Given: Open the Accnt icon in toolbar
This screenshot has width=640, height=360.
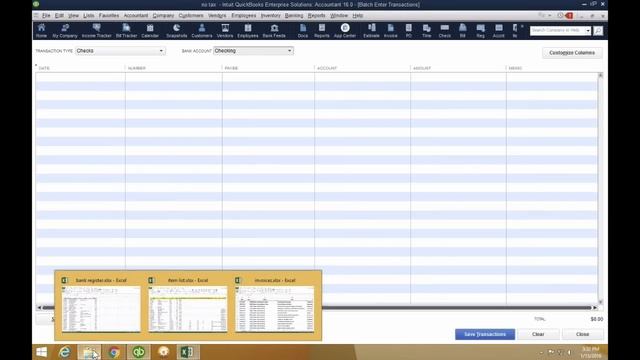Looking at the screenshot, I should (498, 31).
